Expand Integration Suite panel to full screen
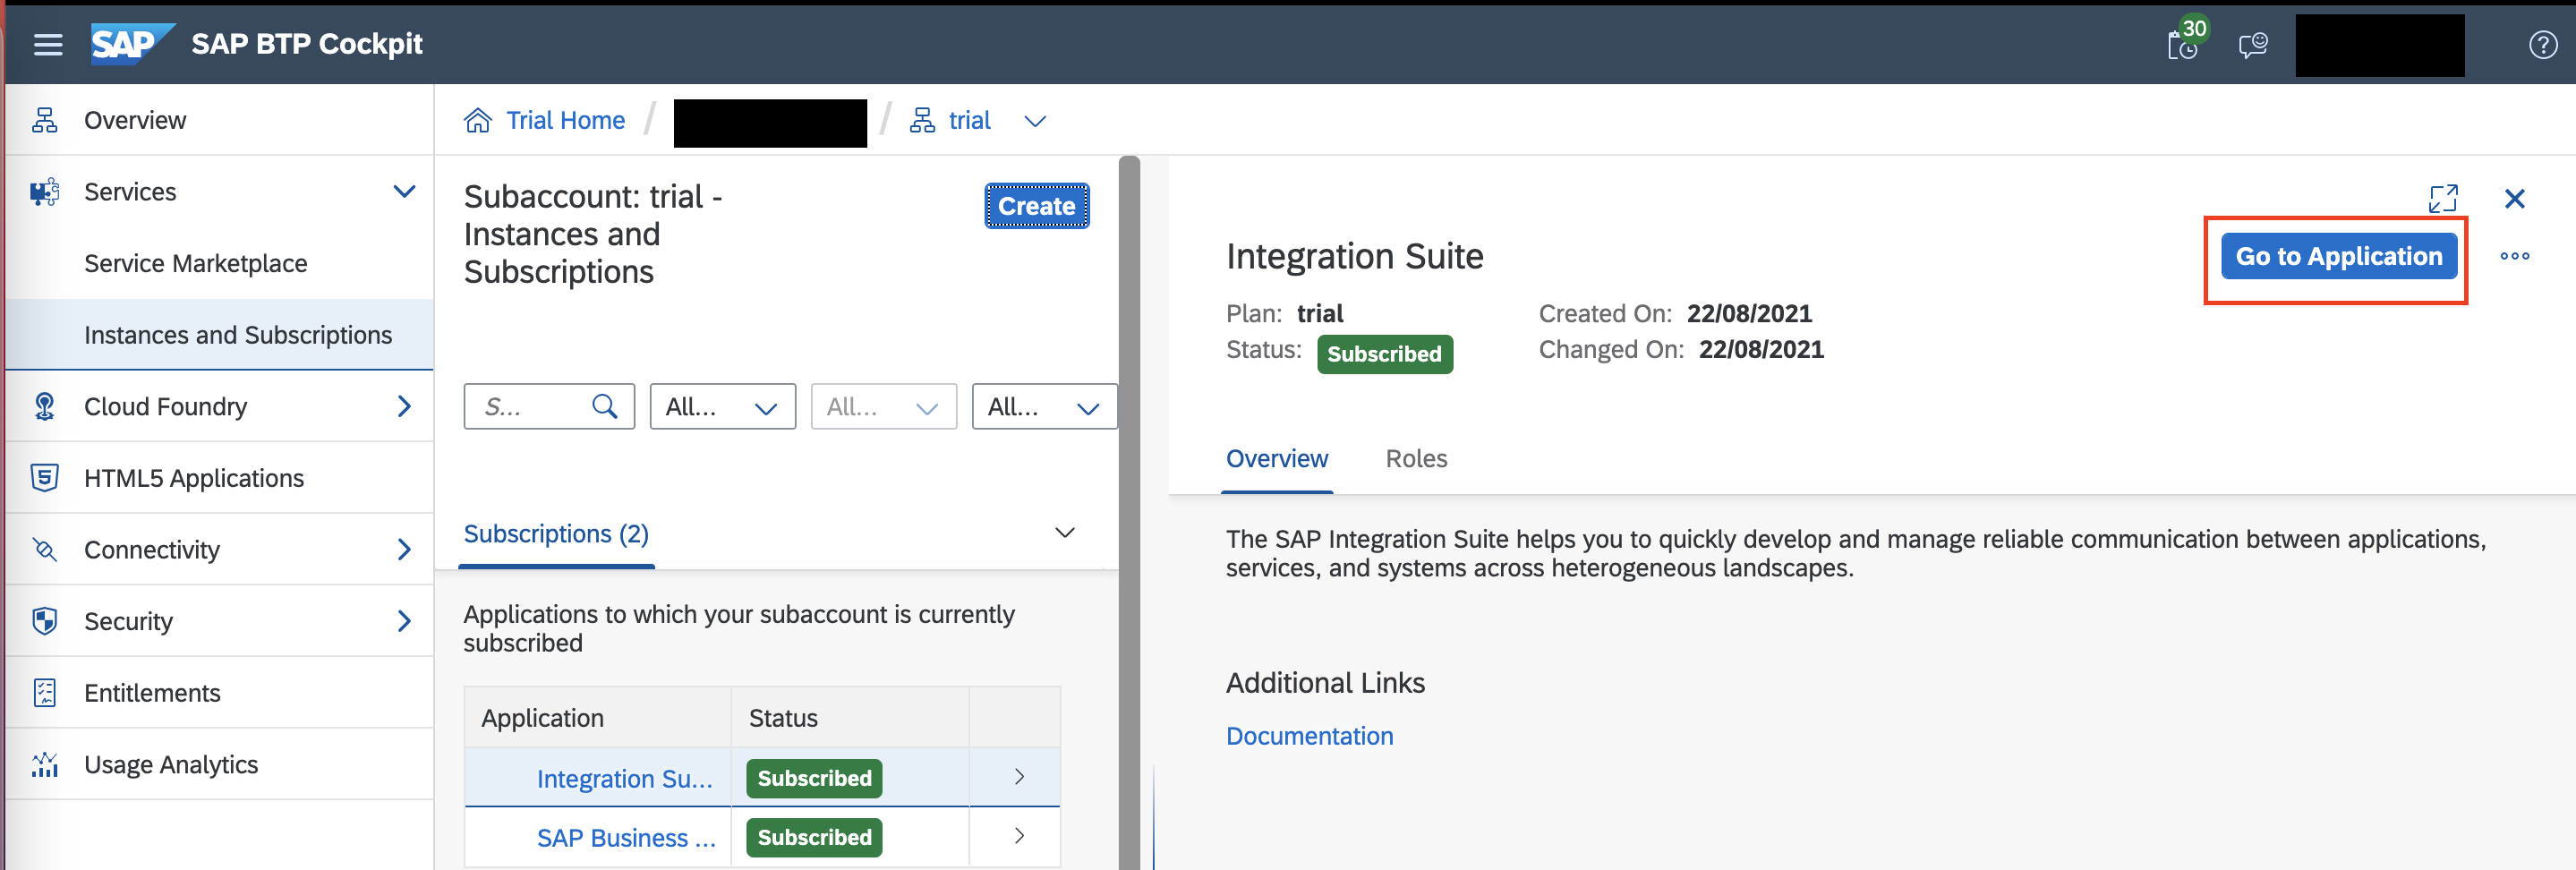The image size is (2576, 870). 2442,198
